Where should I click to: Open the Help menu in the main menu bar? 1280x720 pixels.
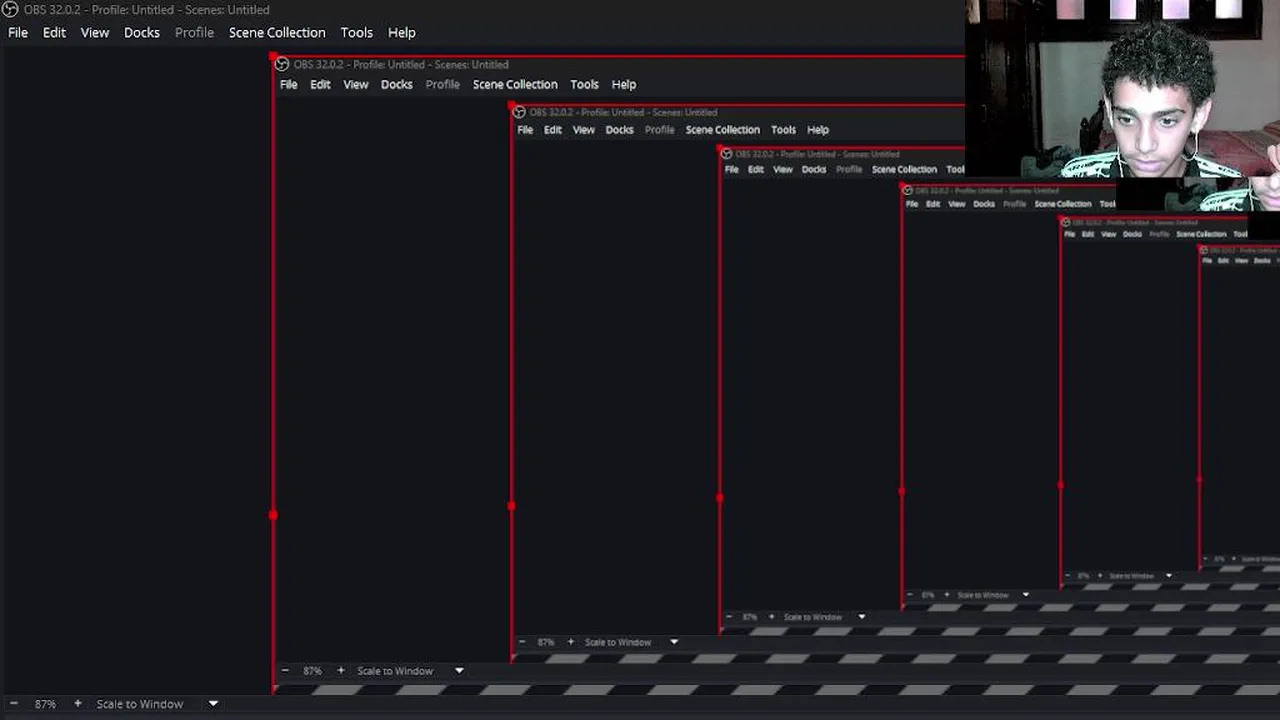tap(401, 32)
